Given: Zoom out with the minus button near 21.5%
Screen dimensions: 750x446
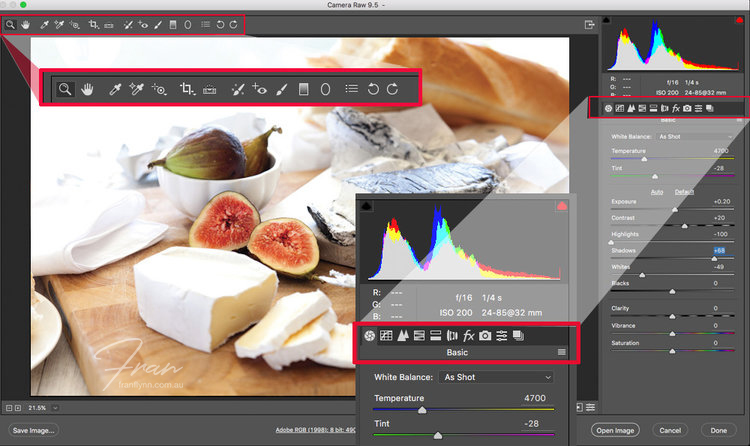Looking at the screenshot, I should click(x=9, y=408).
